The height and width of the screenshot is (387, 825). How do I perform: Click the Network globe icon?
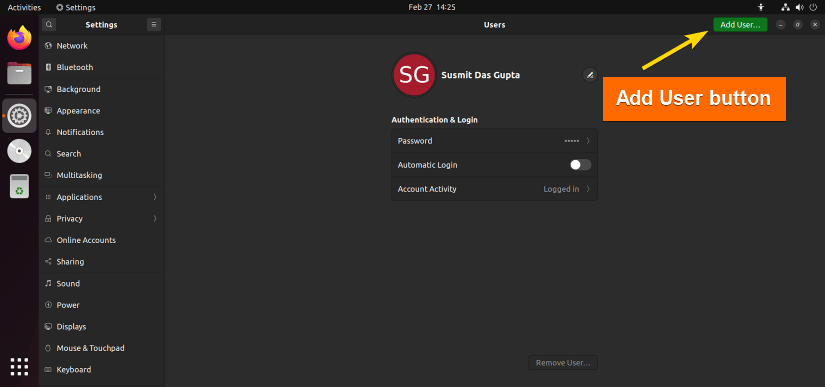[x=48, y=46]
